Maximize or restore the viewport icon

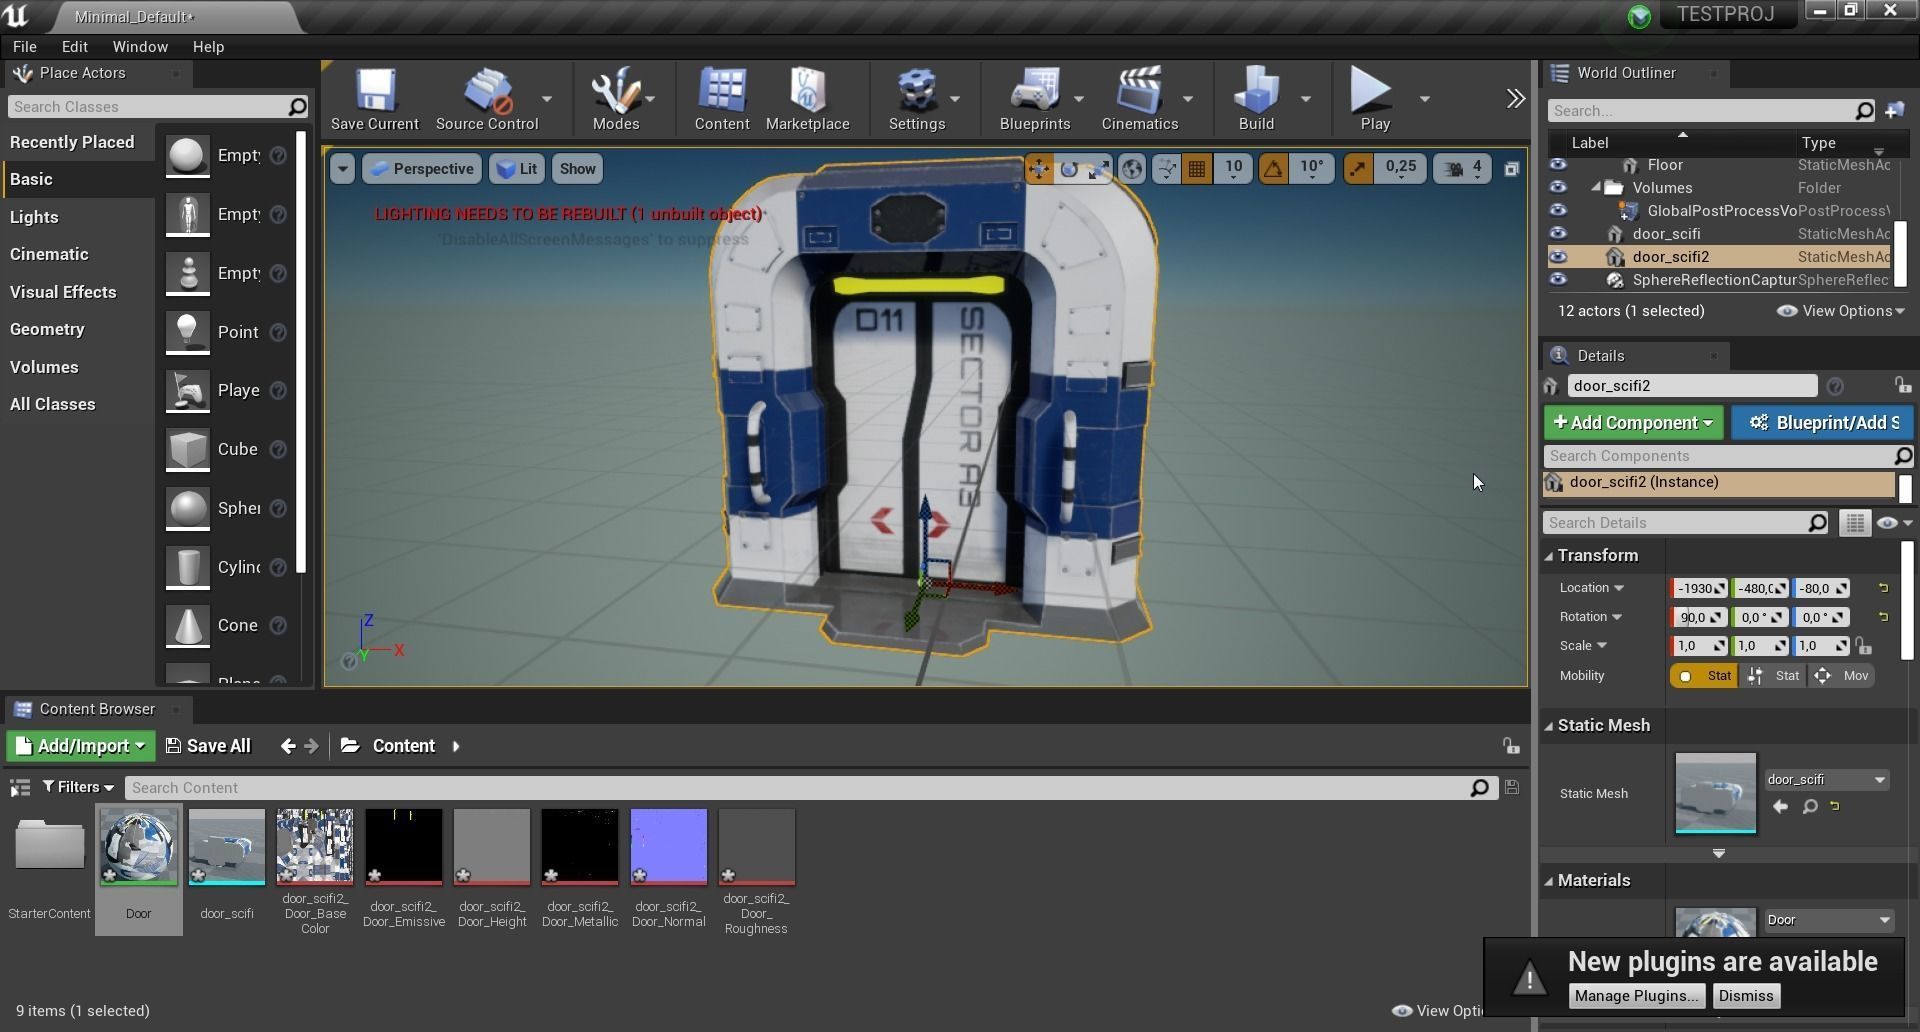pyautogui.click(x=1512, y=169)
